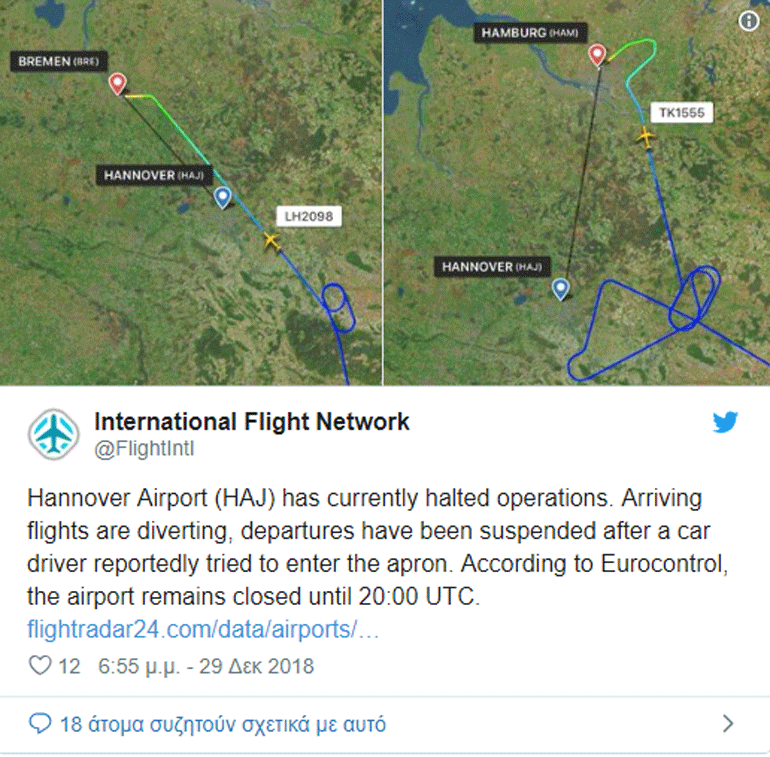Viewport: 770px width, 757px height.
Task: Click the red Hamburg map pin
Action: click(x=597, y=54)
